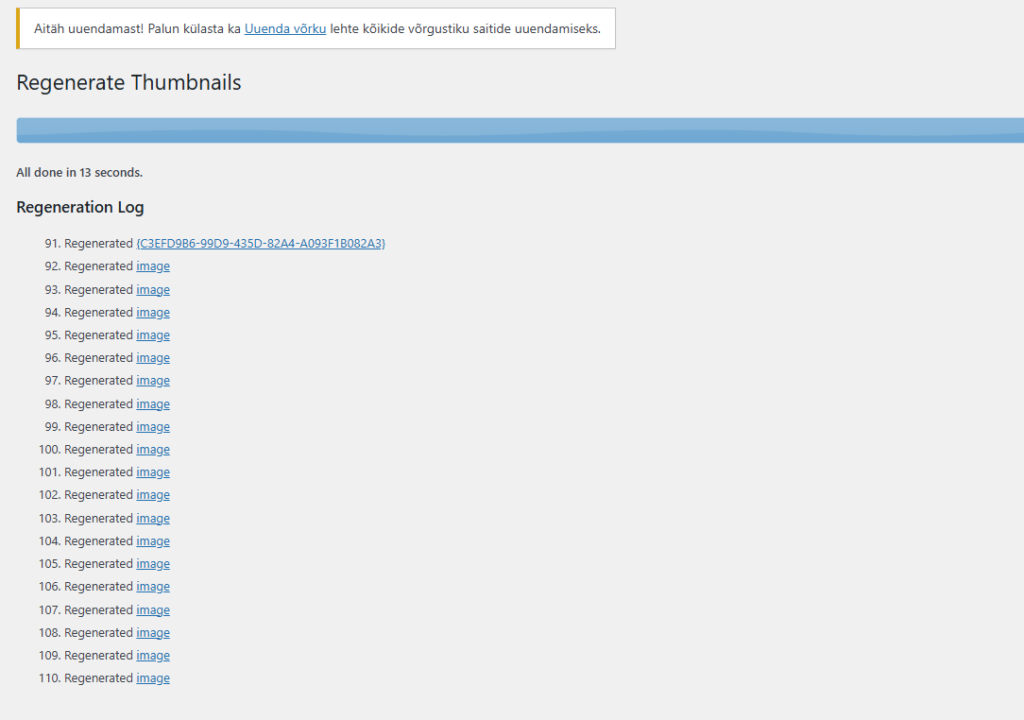Image resolution: width=1024 pixels, height=720 pixels.
Task: Select image link in row 96
Action: pos(153,358)
